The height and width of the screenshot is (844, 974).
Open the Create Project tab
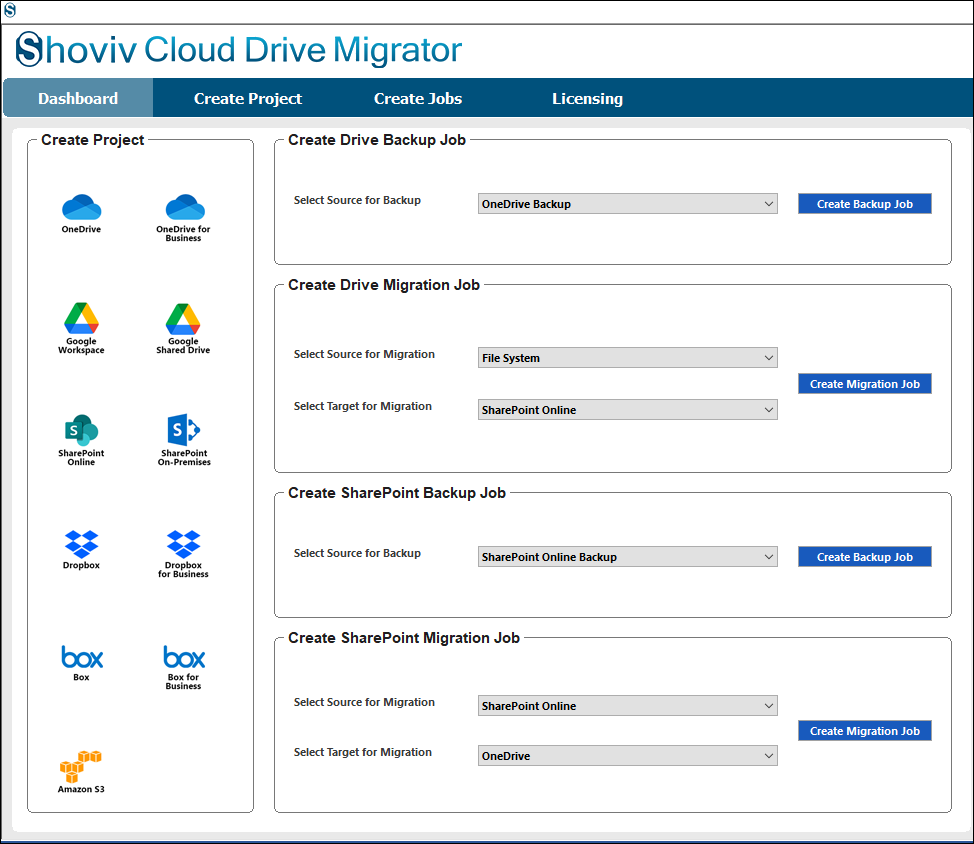point(248,98)
